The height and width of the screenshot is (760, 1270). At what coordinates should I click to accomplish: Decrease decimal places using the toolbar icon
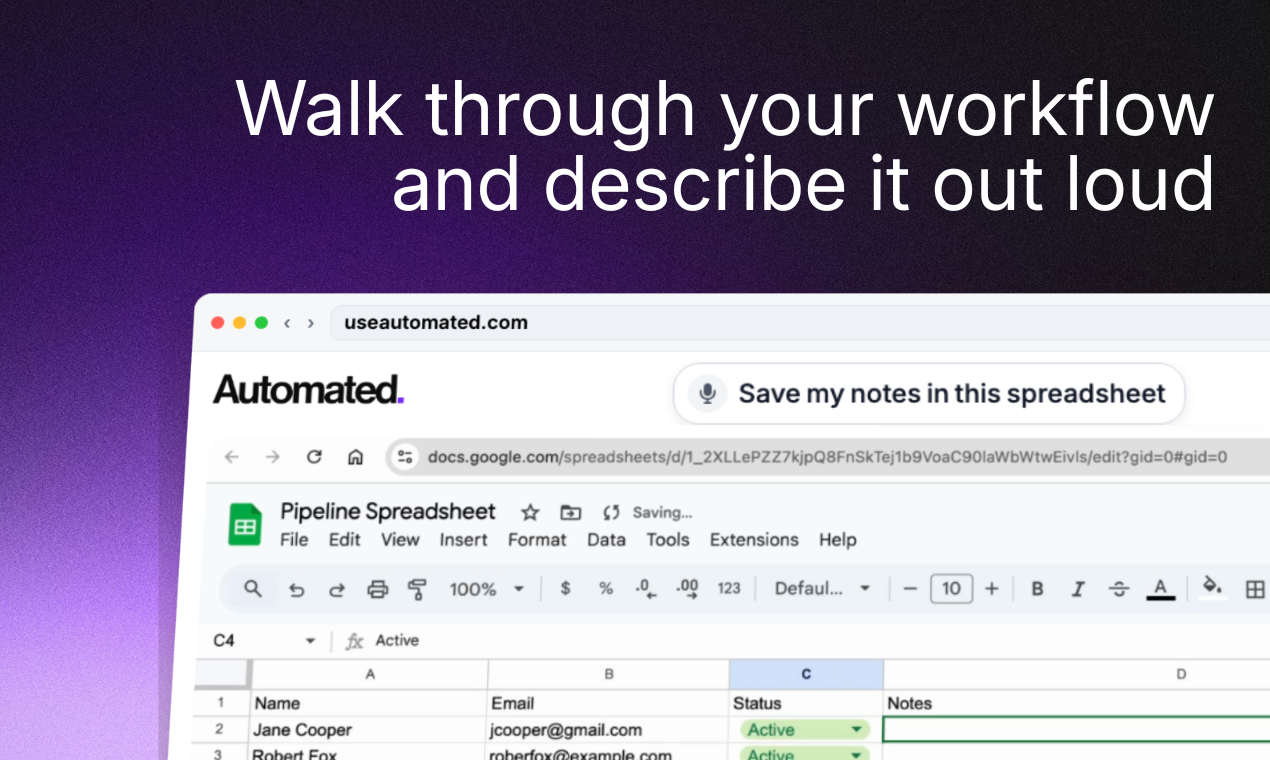click(x=645, y=589)
